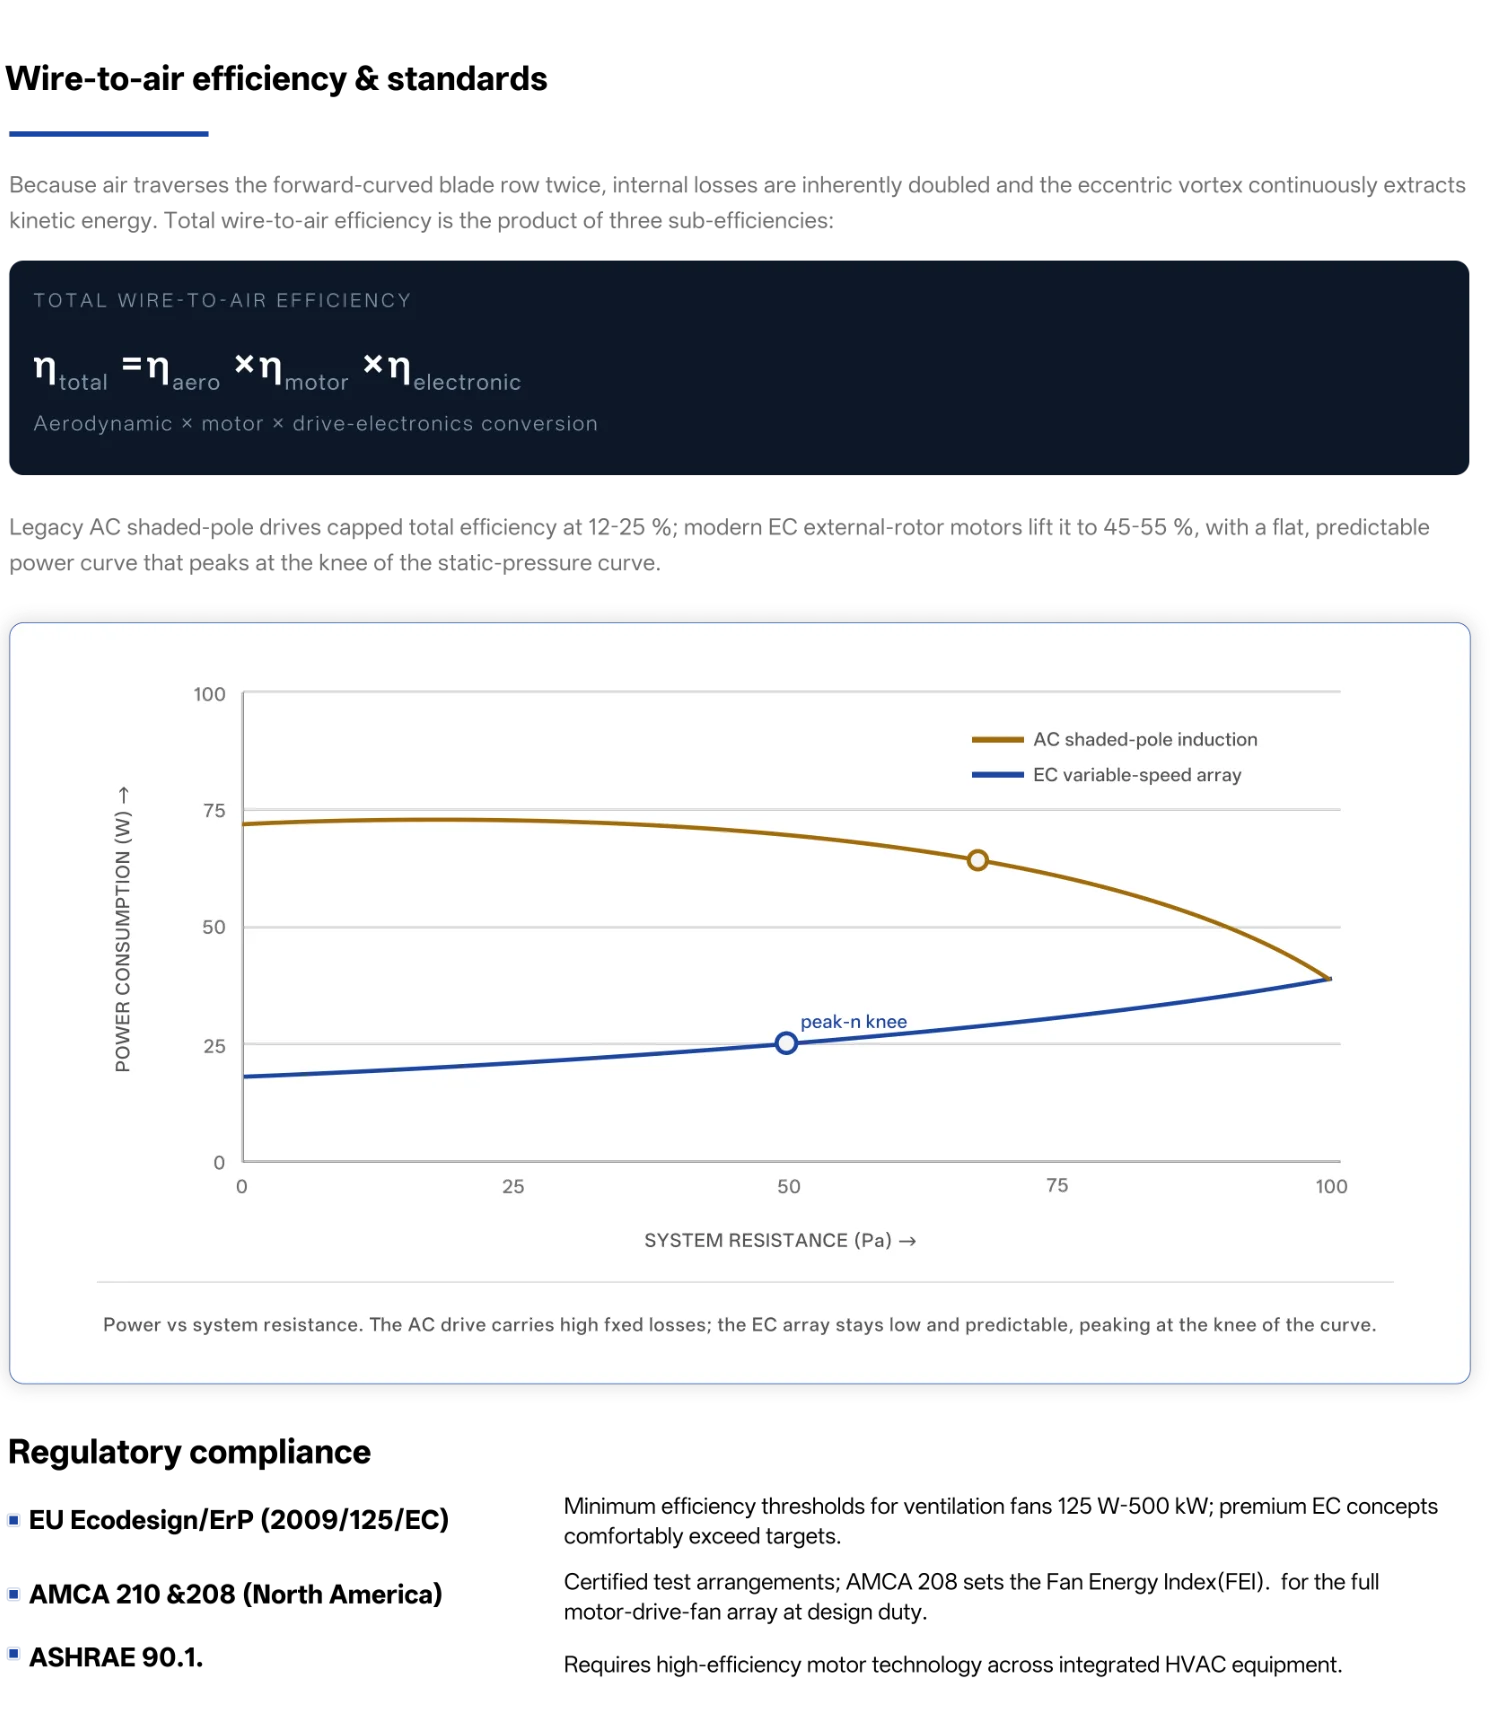Select the EC variable-speed array legend swatch
The width and height of the screenshot is (1500, 1720).
point(997,775)
